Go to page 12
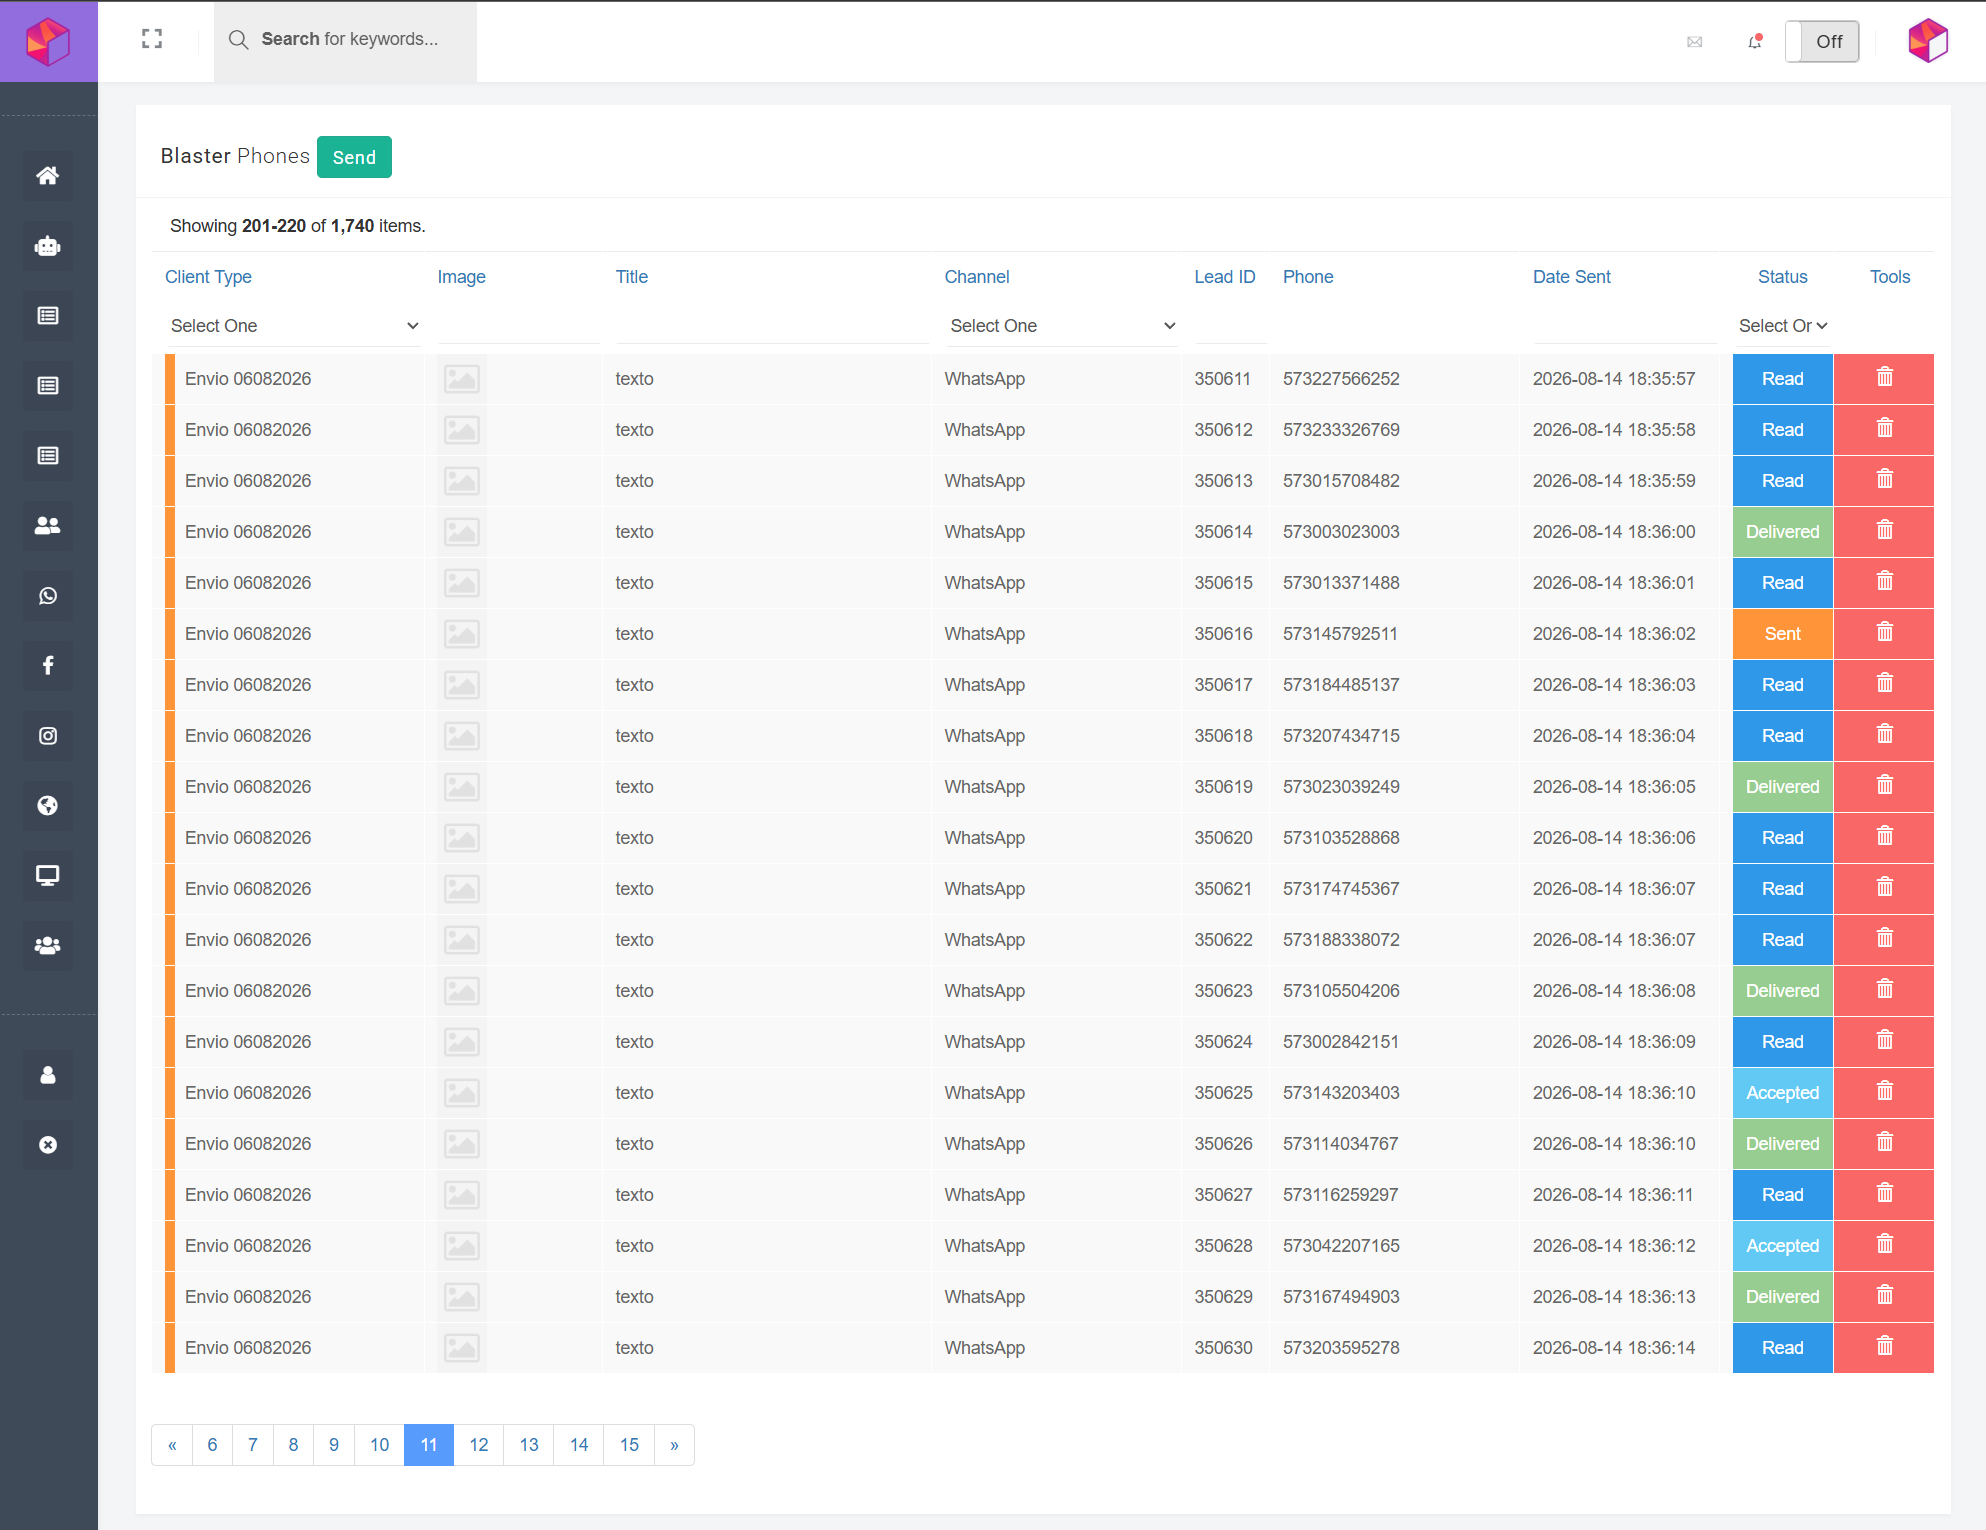This screenshot has width=1986, height=1530. pyautogui.click(x=479, y=1445)
